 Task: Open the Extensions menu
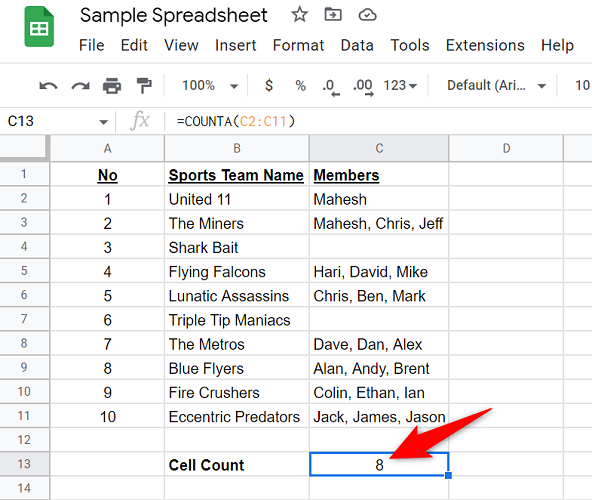[485, 45]
